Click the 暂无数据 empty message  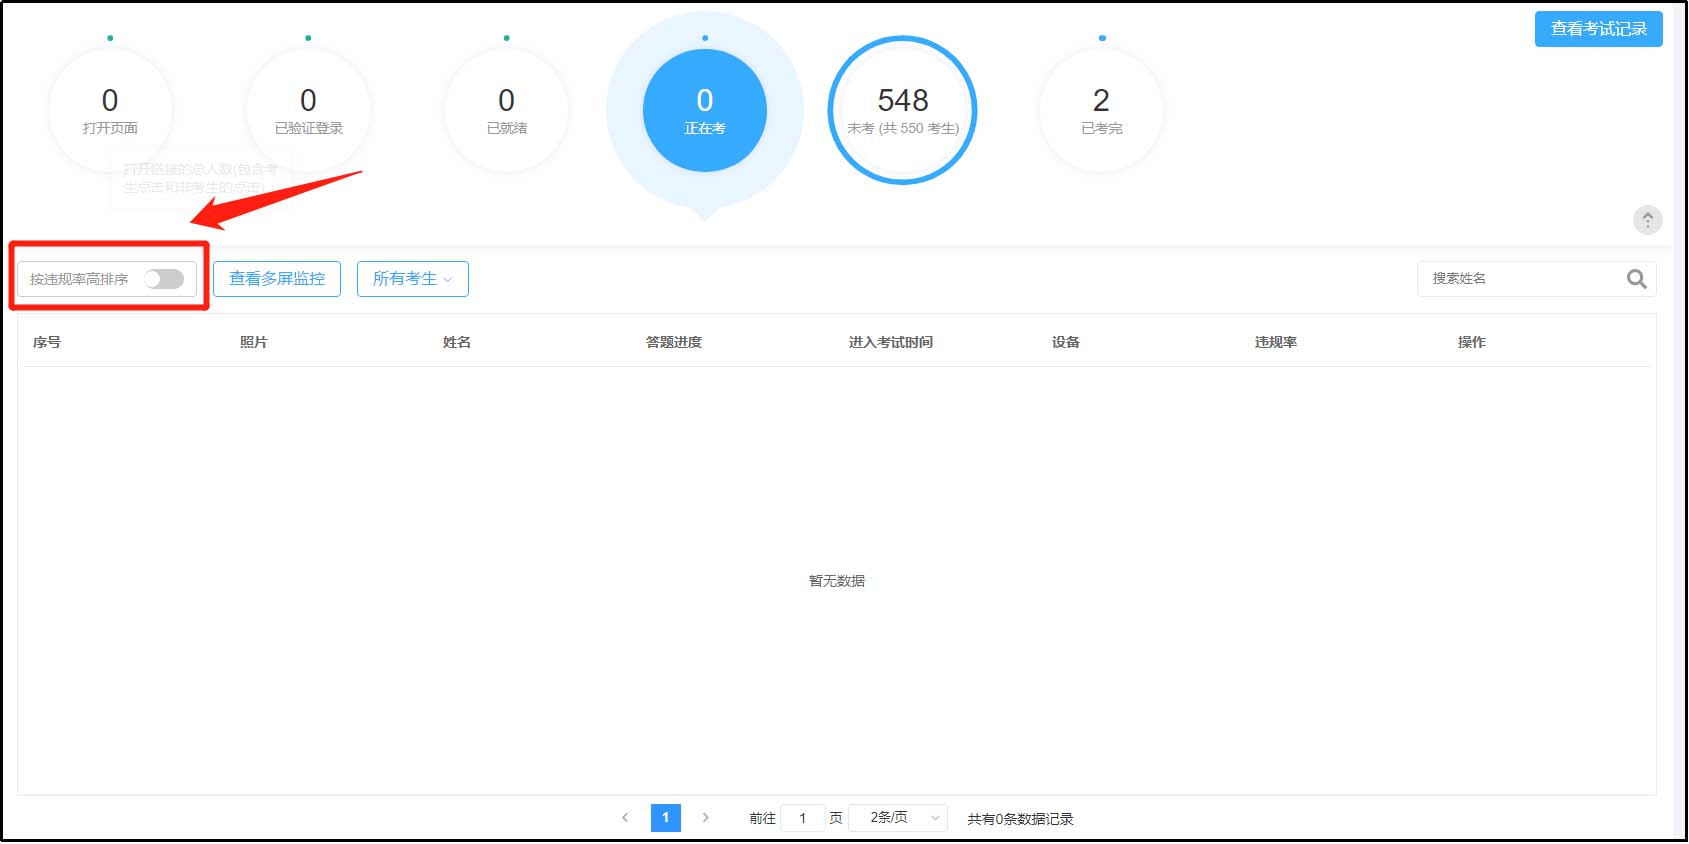(837, 581)
